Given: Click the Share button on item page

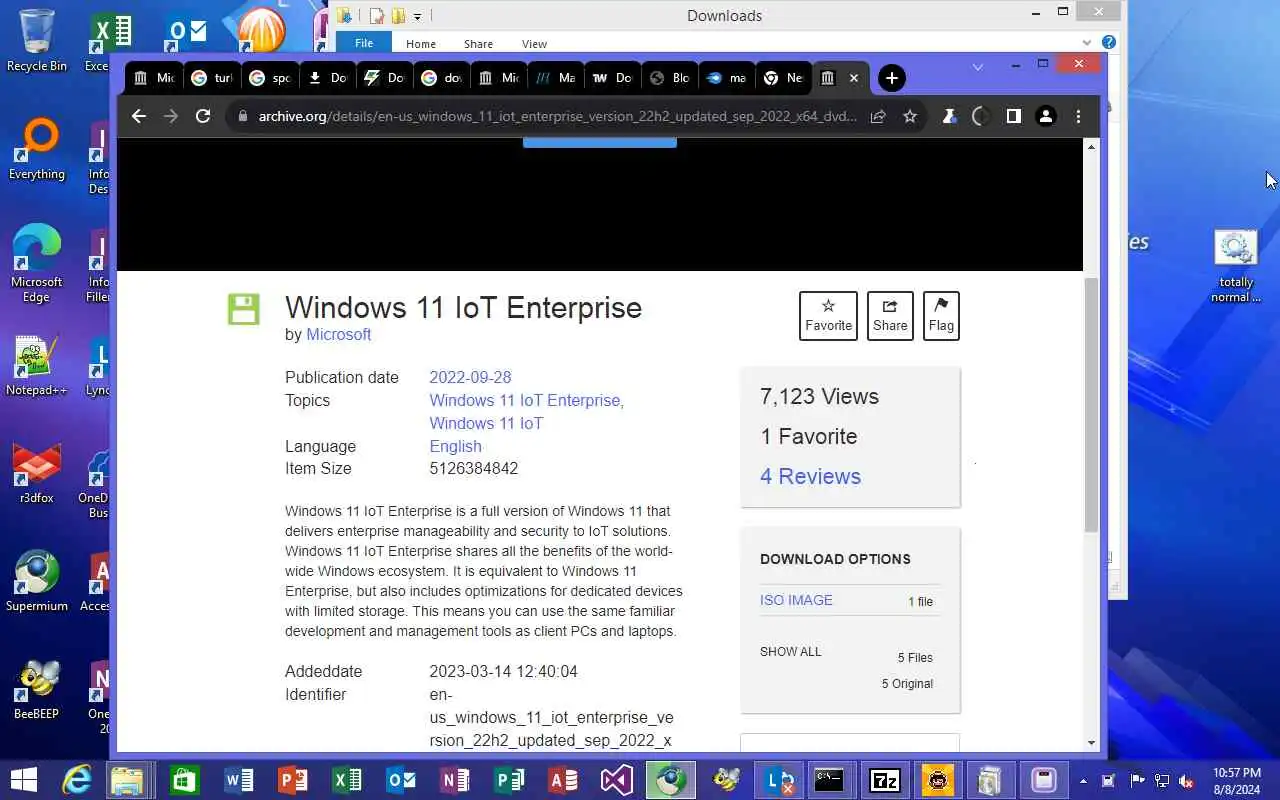Looking at the screenshot, I should 890,316.
